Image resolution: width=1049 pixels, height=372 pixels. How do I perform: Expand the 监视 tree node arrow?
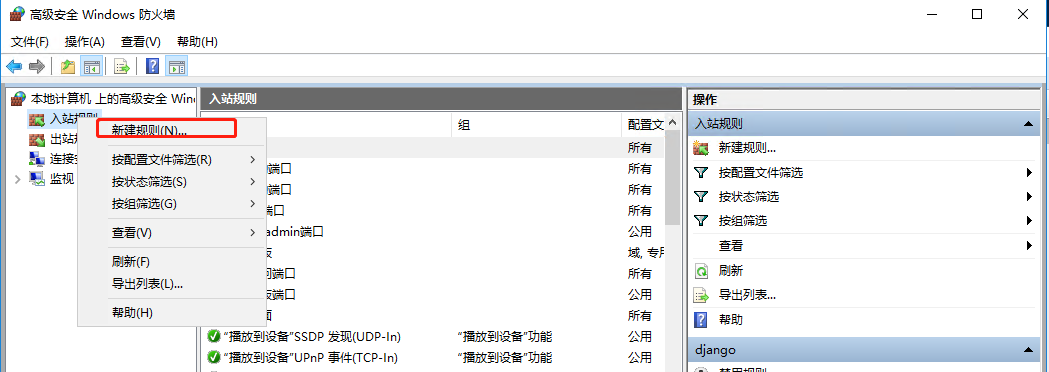(18, 179)
